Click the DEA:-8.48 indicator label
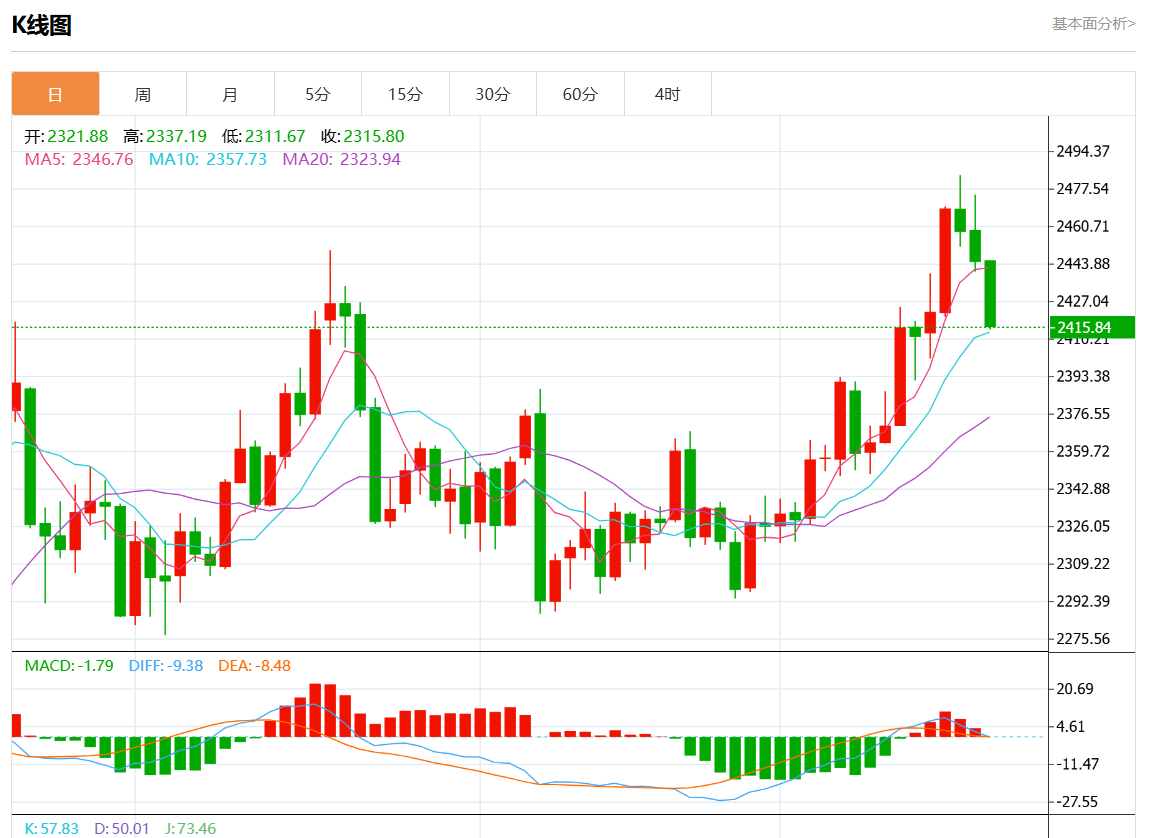The height and width of the screenshot is (838, 1150). tap(254, 666)
